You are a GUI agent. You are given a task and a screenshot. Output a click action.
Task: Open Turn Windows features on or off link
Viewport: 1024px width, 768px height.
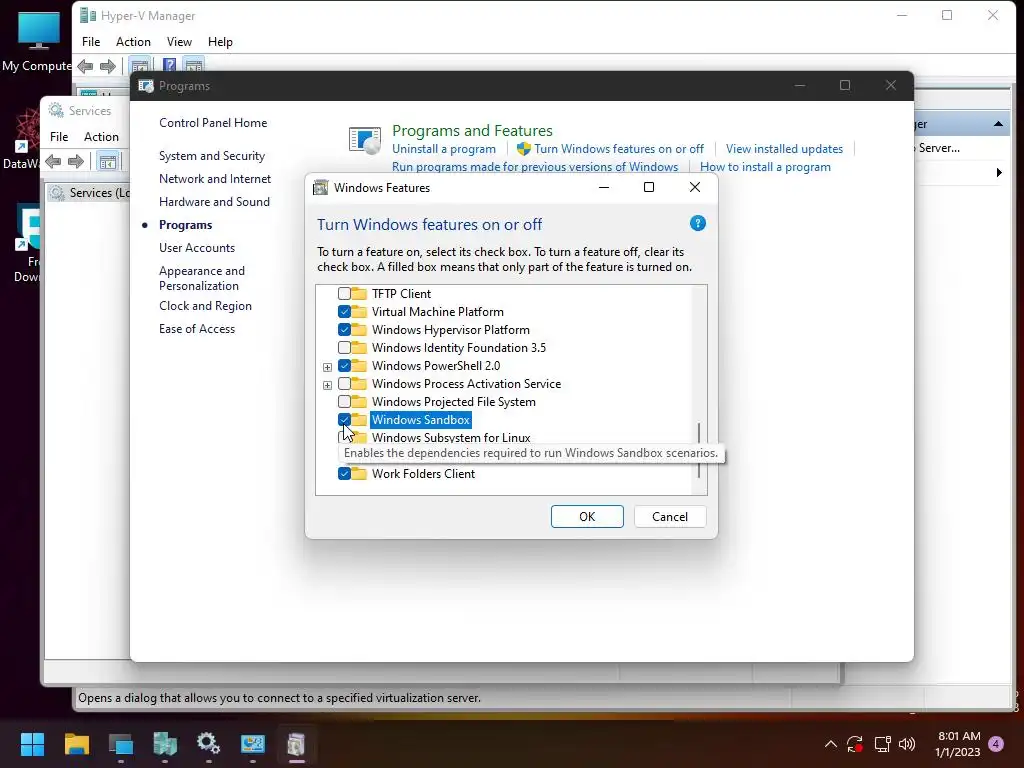(x=618, y=149)
